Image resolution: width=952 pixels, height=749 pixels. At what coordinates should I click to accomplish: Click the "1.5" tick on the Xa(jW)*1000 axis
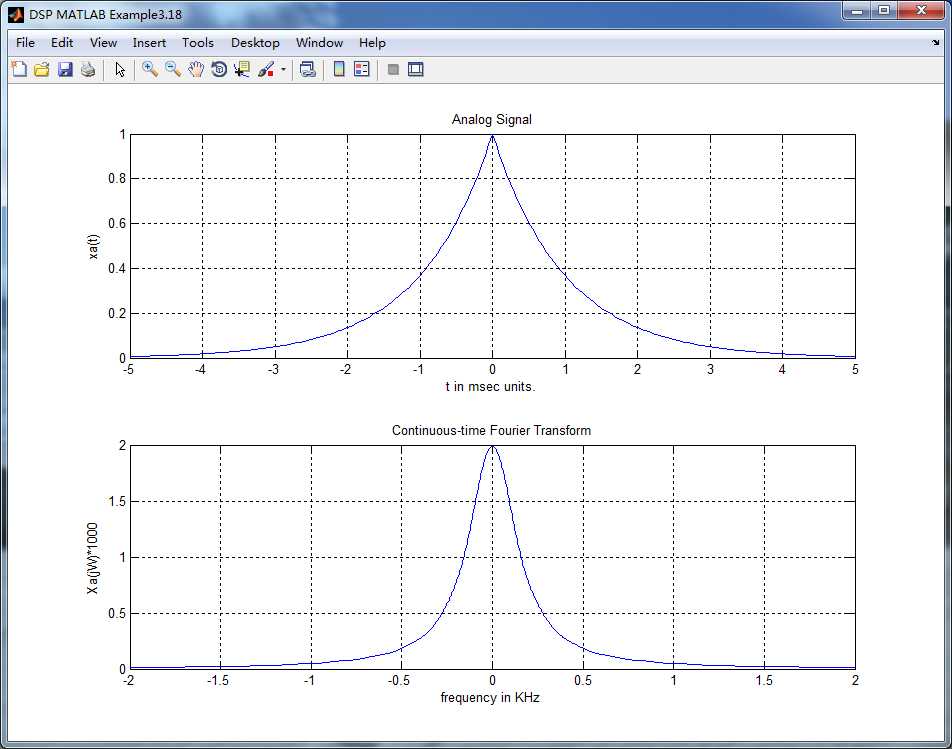(117, 501)
